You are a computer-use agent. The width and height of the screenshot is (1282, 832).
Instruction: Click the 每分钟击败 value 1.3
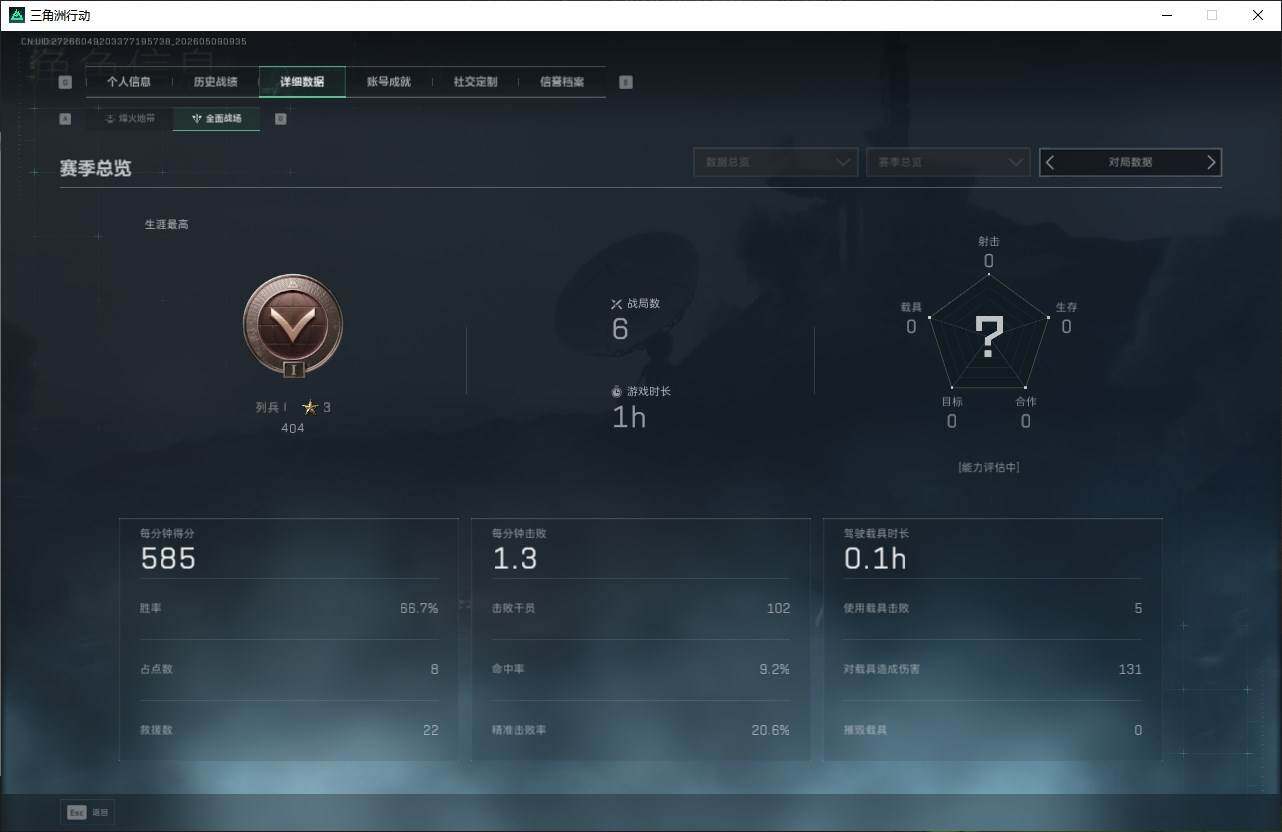coord(515,558)
